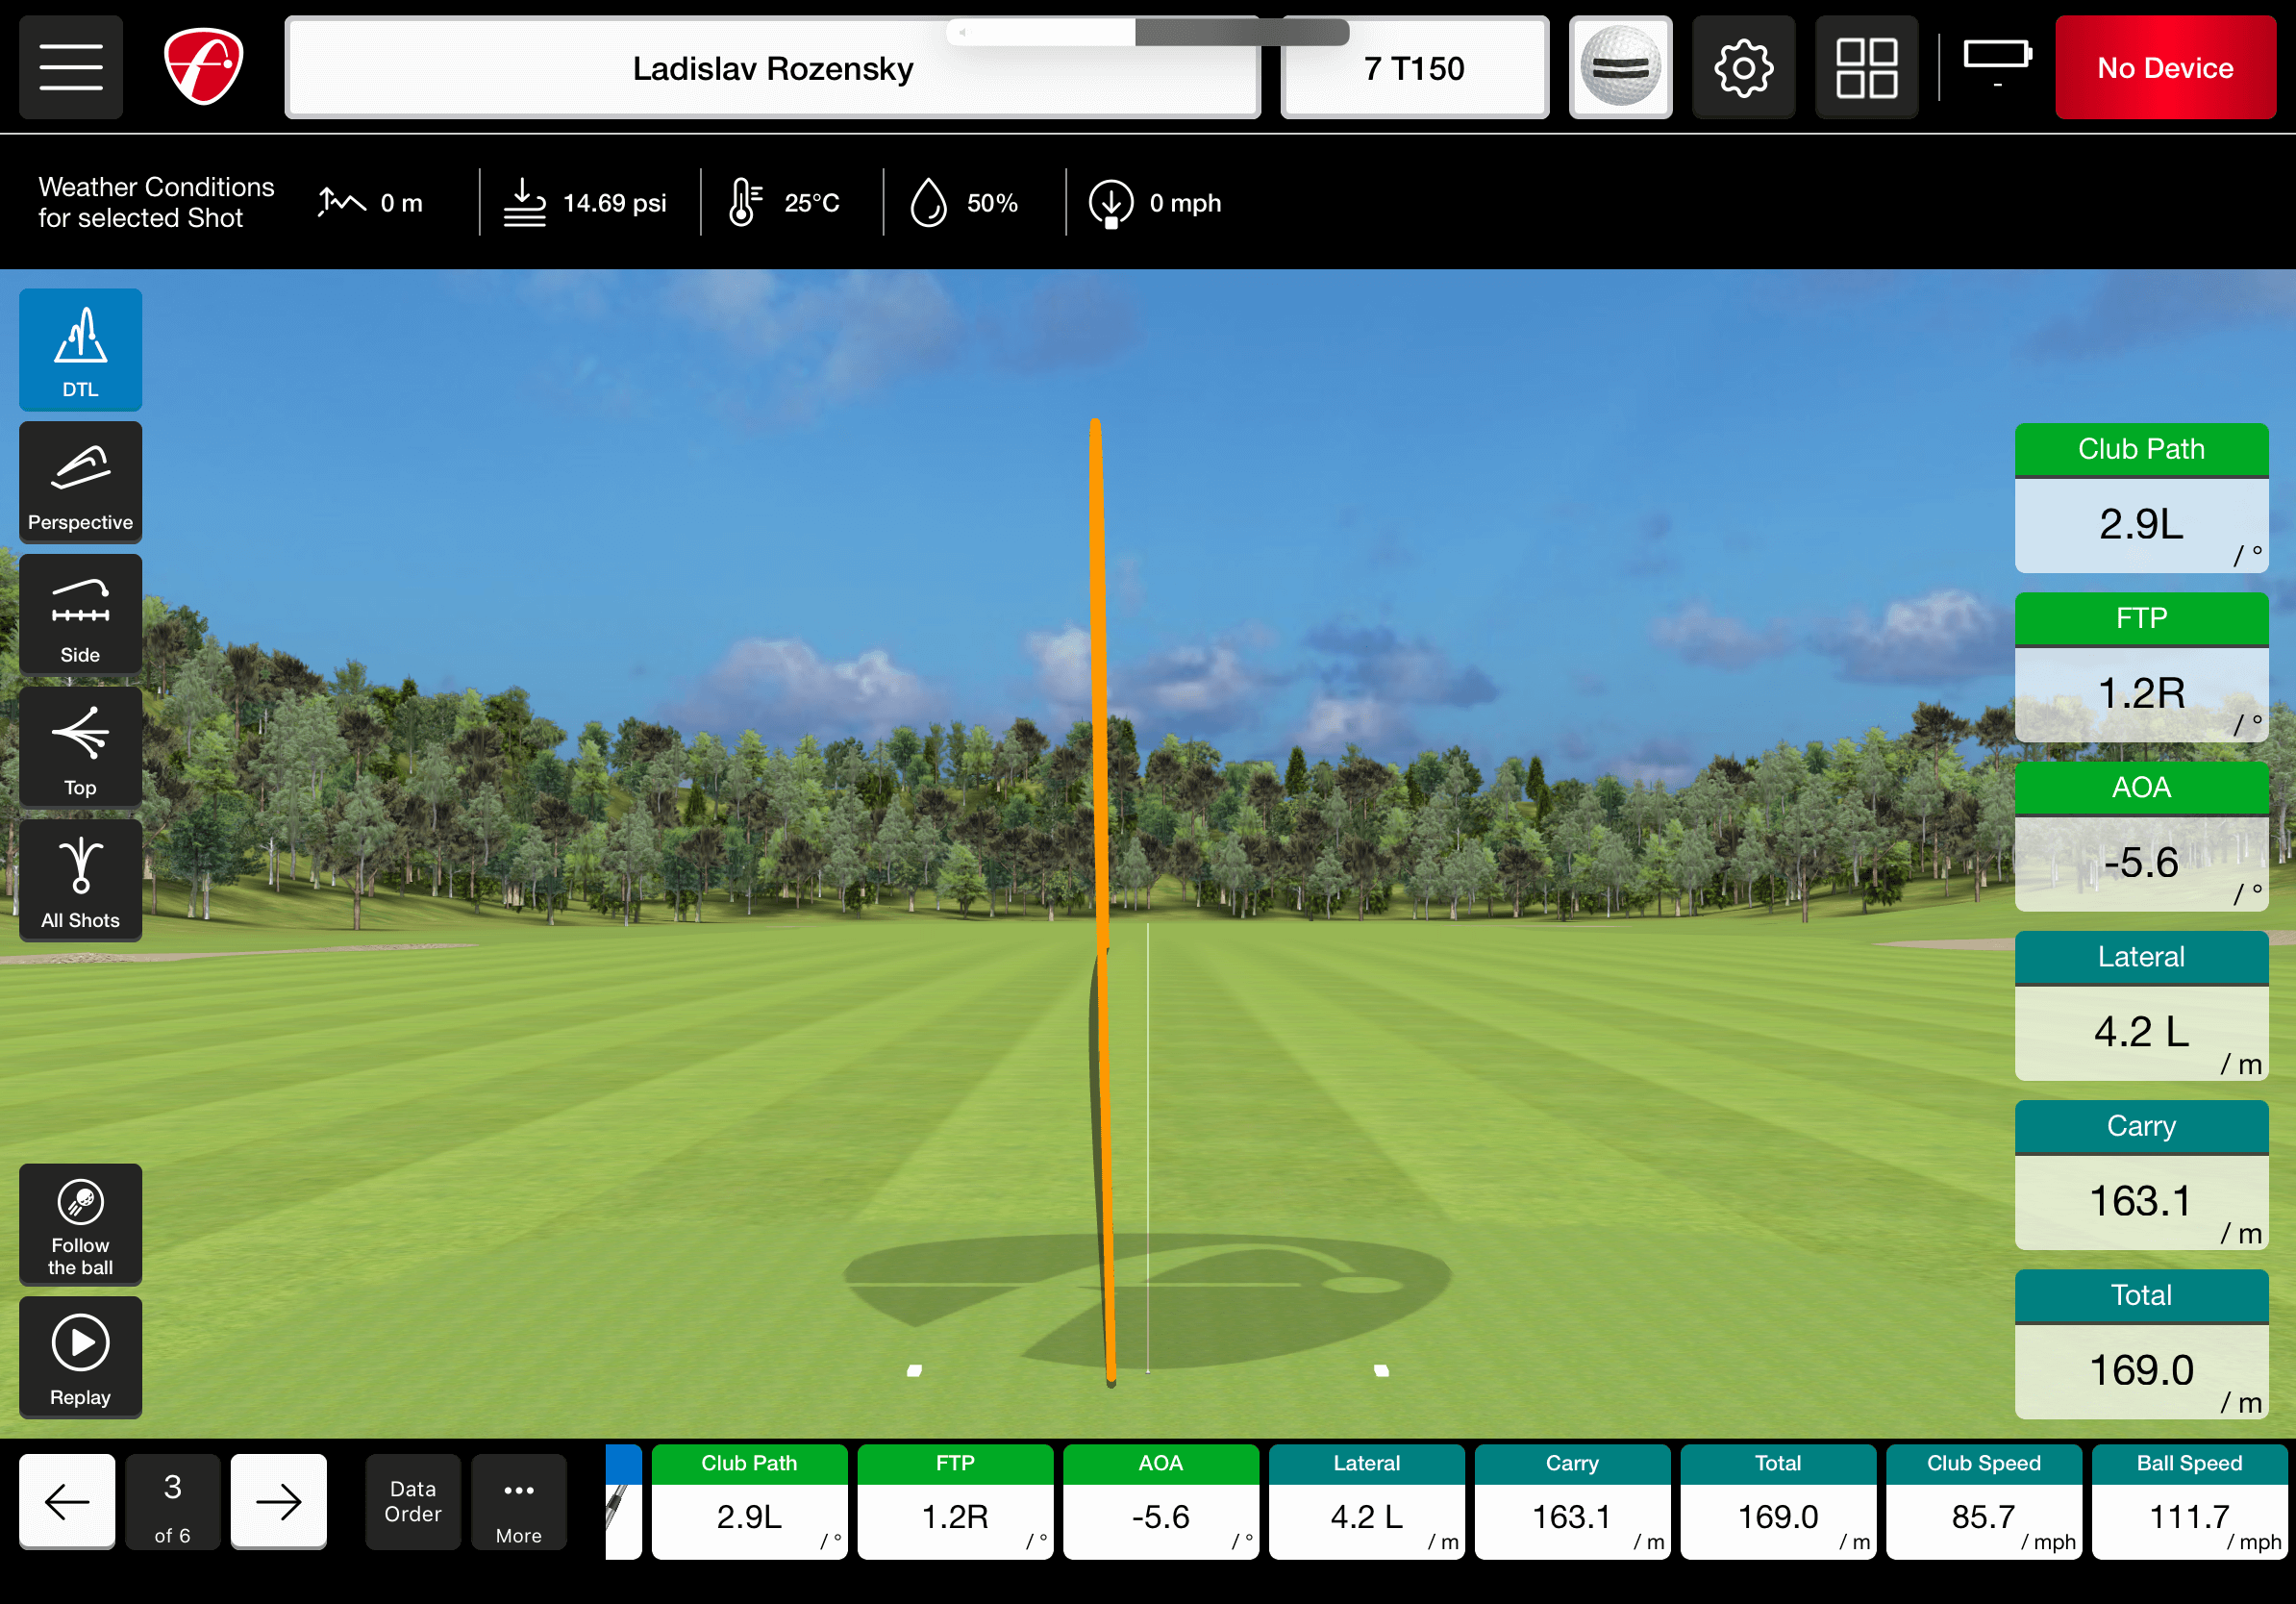Select bottom bar AOA tile
This screenshot has width=2296, height=1604.
tap(1161, 1501)
